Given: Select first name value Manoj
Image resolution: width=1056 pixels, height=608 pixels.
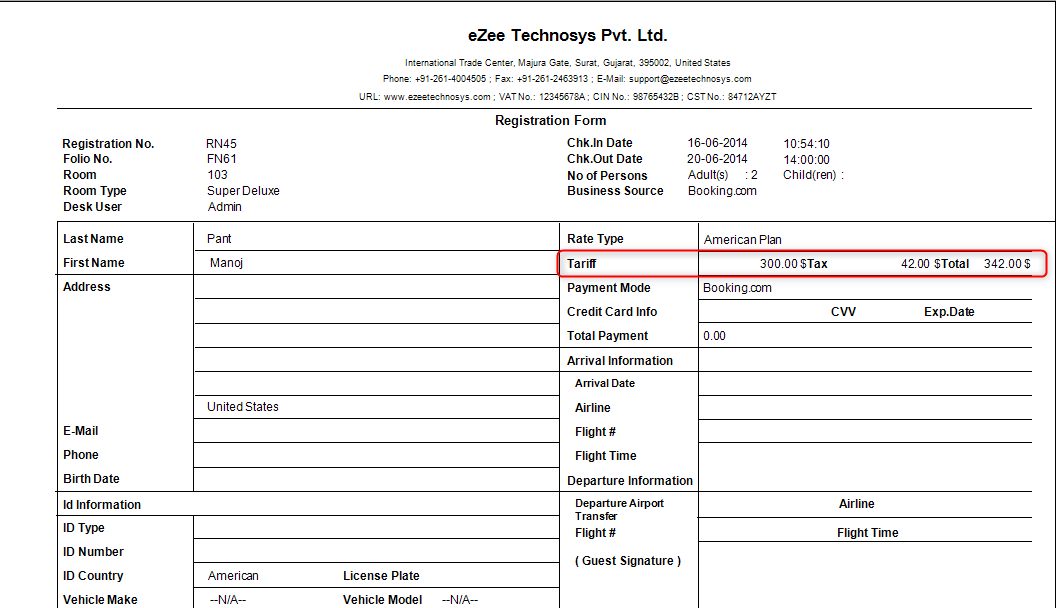Looking at the screenshot, I should (226, 263).
